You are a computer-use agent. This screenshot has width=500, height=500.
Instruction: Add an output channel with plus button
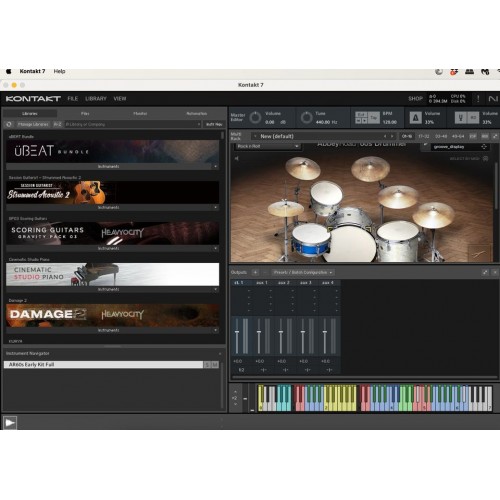click(x=255, y=272)
